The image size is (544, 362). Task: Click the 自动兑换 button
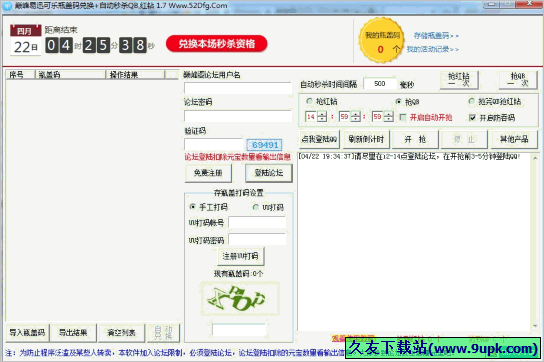163,332
